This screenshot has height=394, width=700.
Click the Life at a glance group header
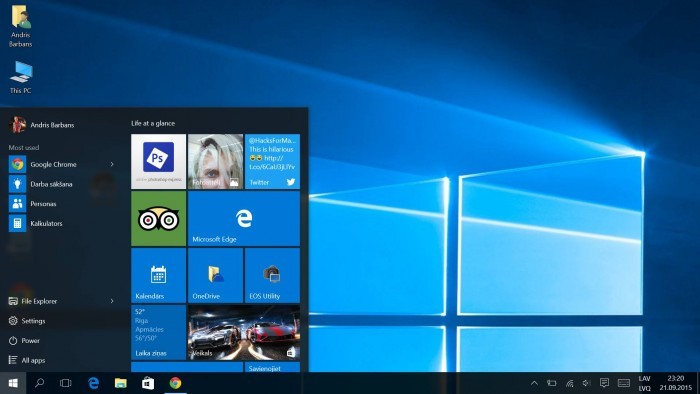153,123
